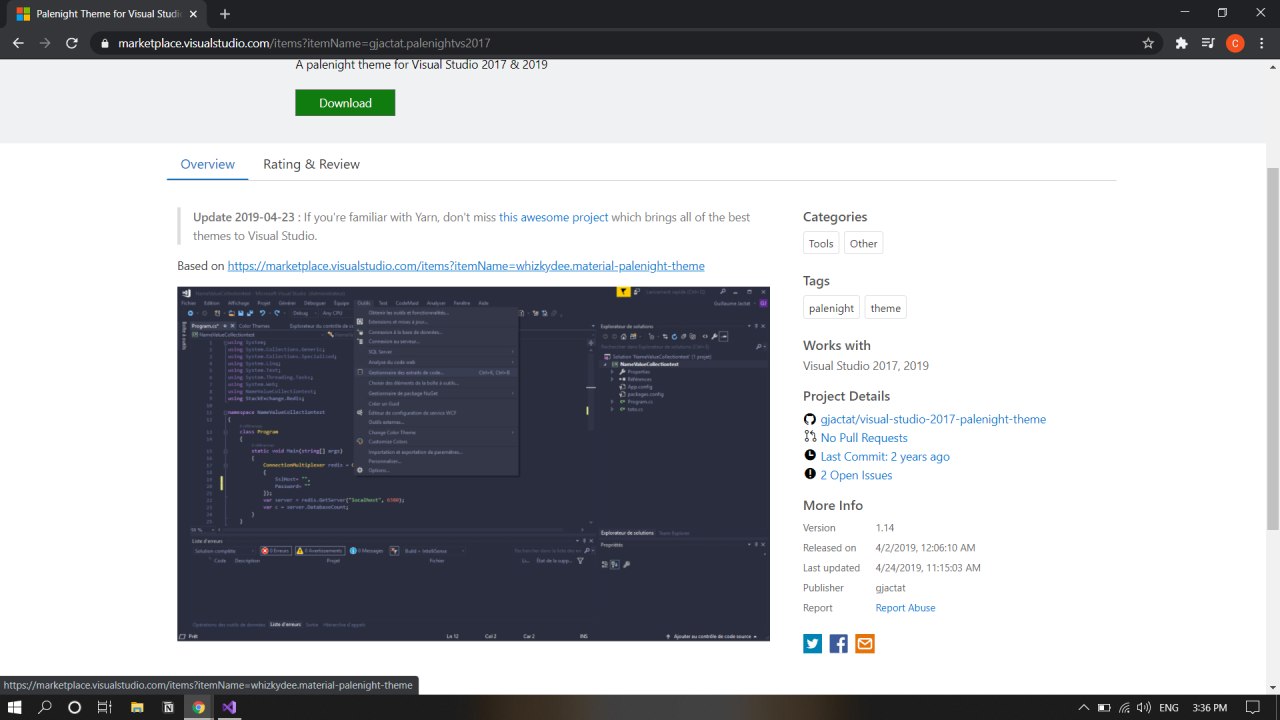
Task: Open Cortana from the taskbar
Action: (x=74, y=707)
